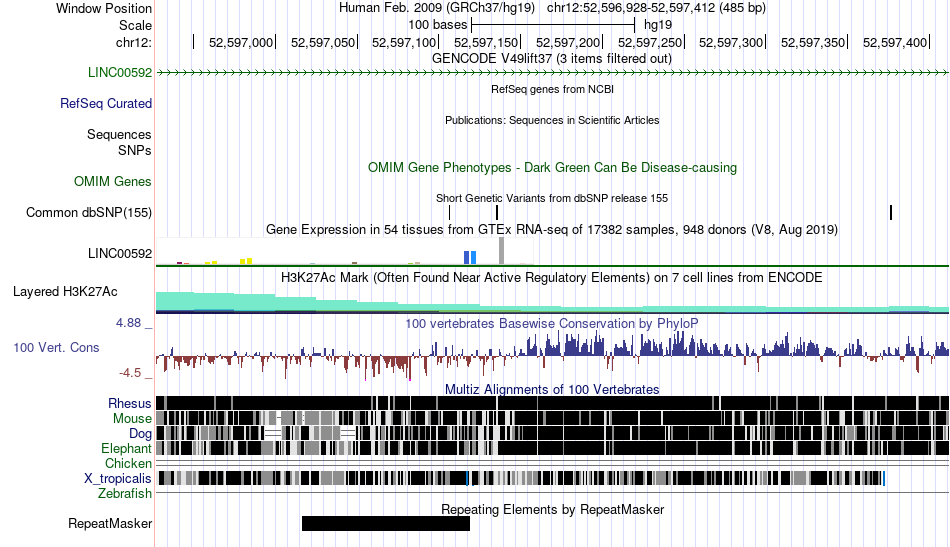Click the RefSeq genes from NCBI title
950x547 pixels.
(x=552, y=89)
